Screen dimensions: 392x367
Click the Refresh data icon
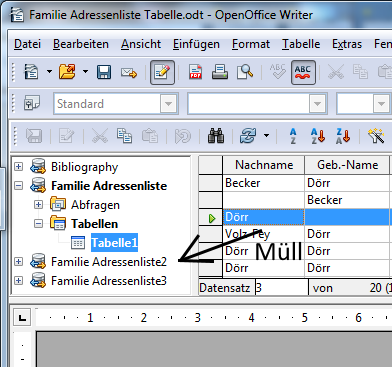click(248, 136)
